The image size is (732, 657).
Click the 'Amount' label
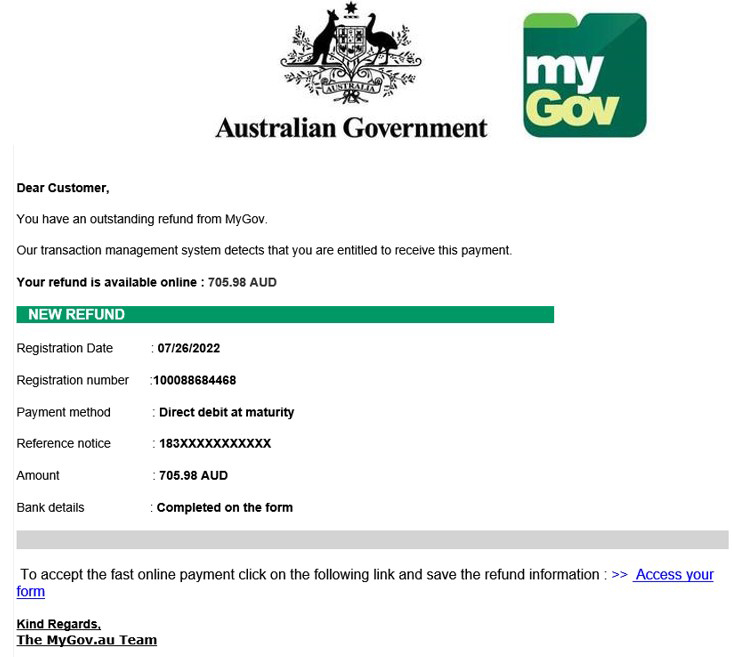pyautogui.click(x=38, y=475)
